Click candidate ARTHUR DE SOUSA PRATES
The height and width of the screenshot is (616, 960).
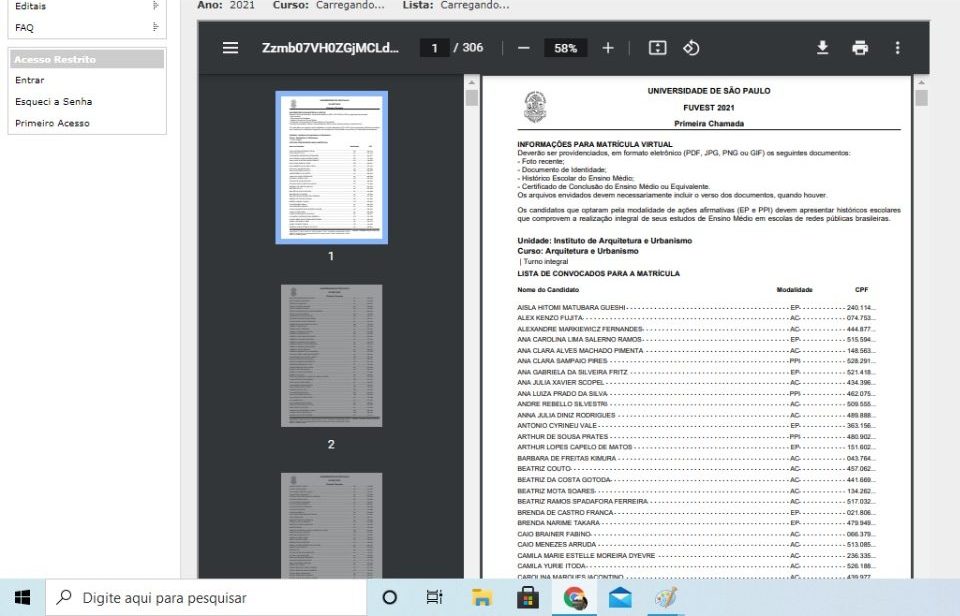pyautogui.click(x=563, y=437)
